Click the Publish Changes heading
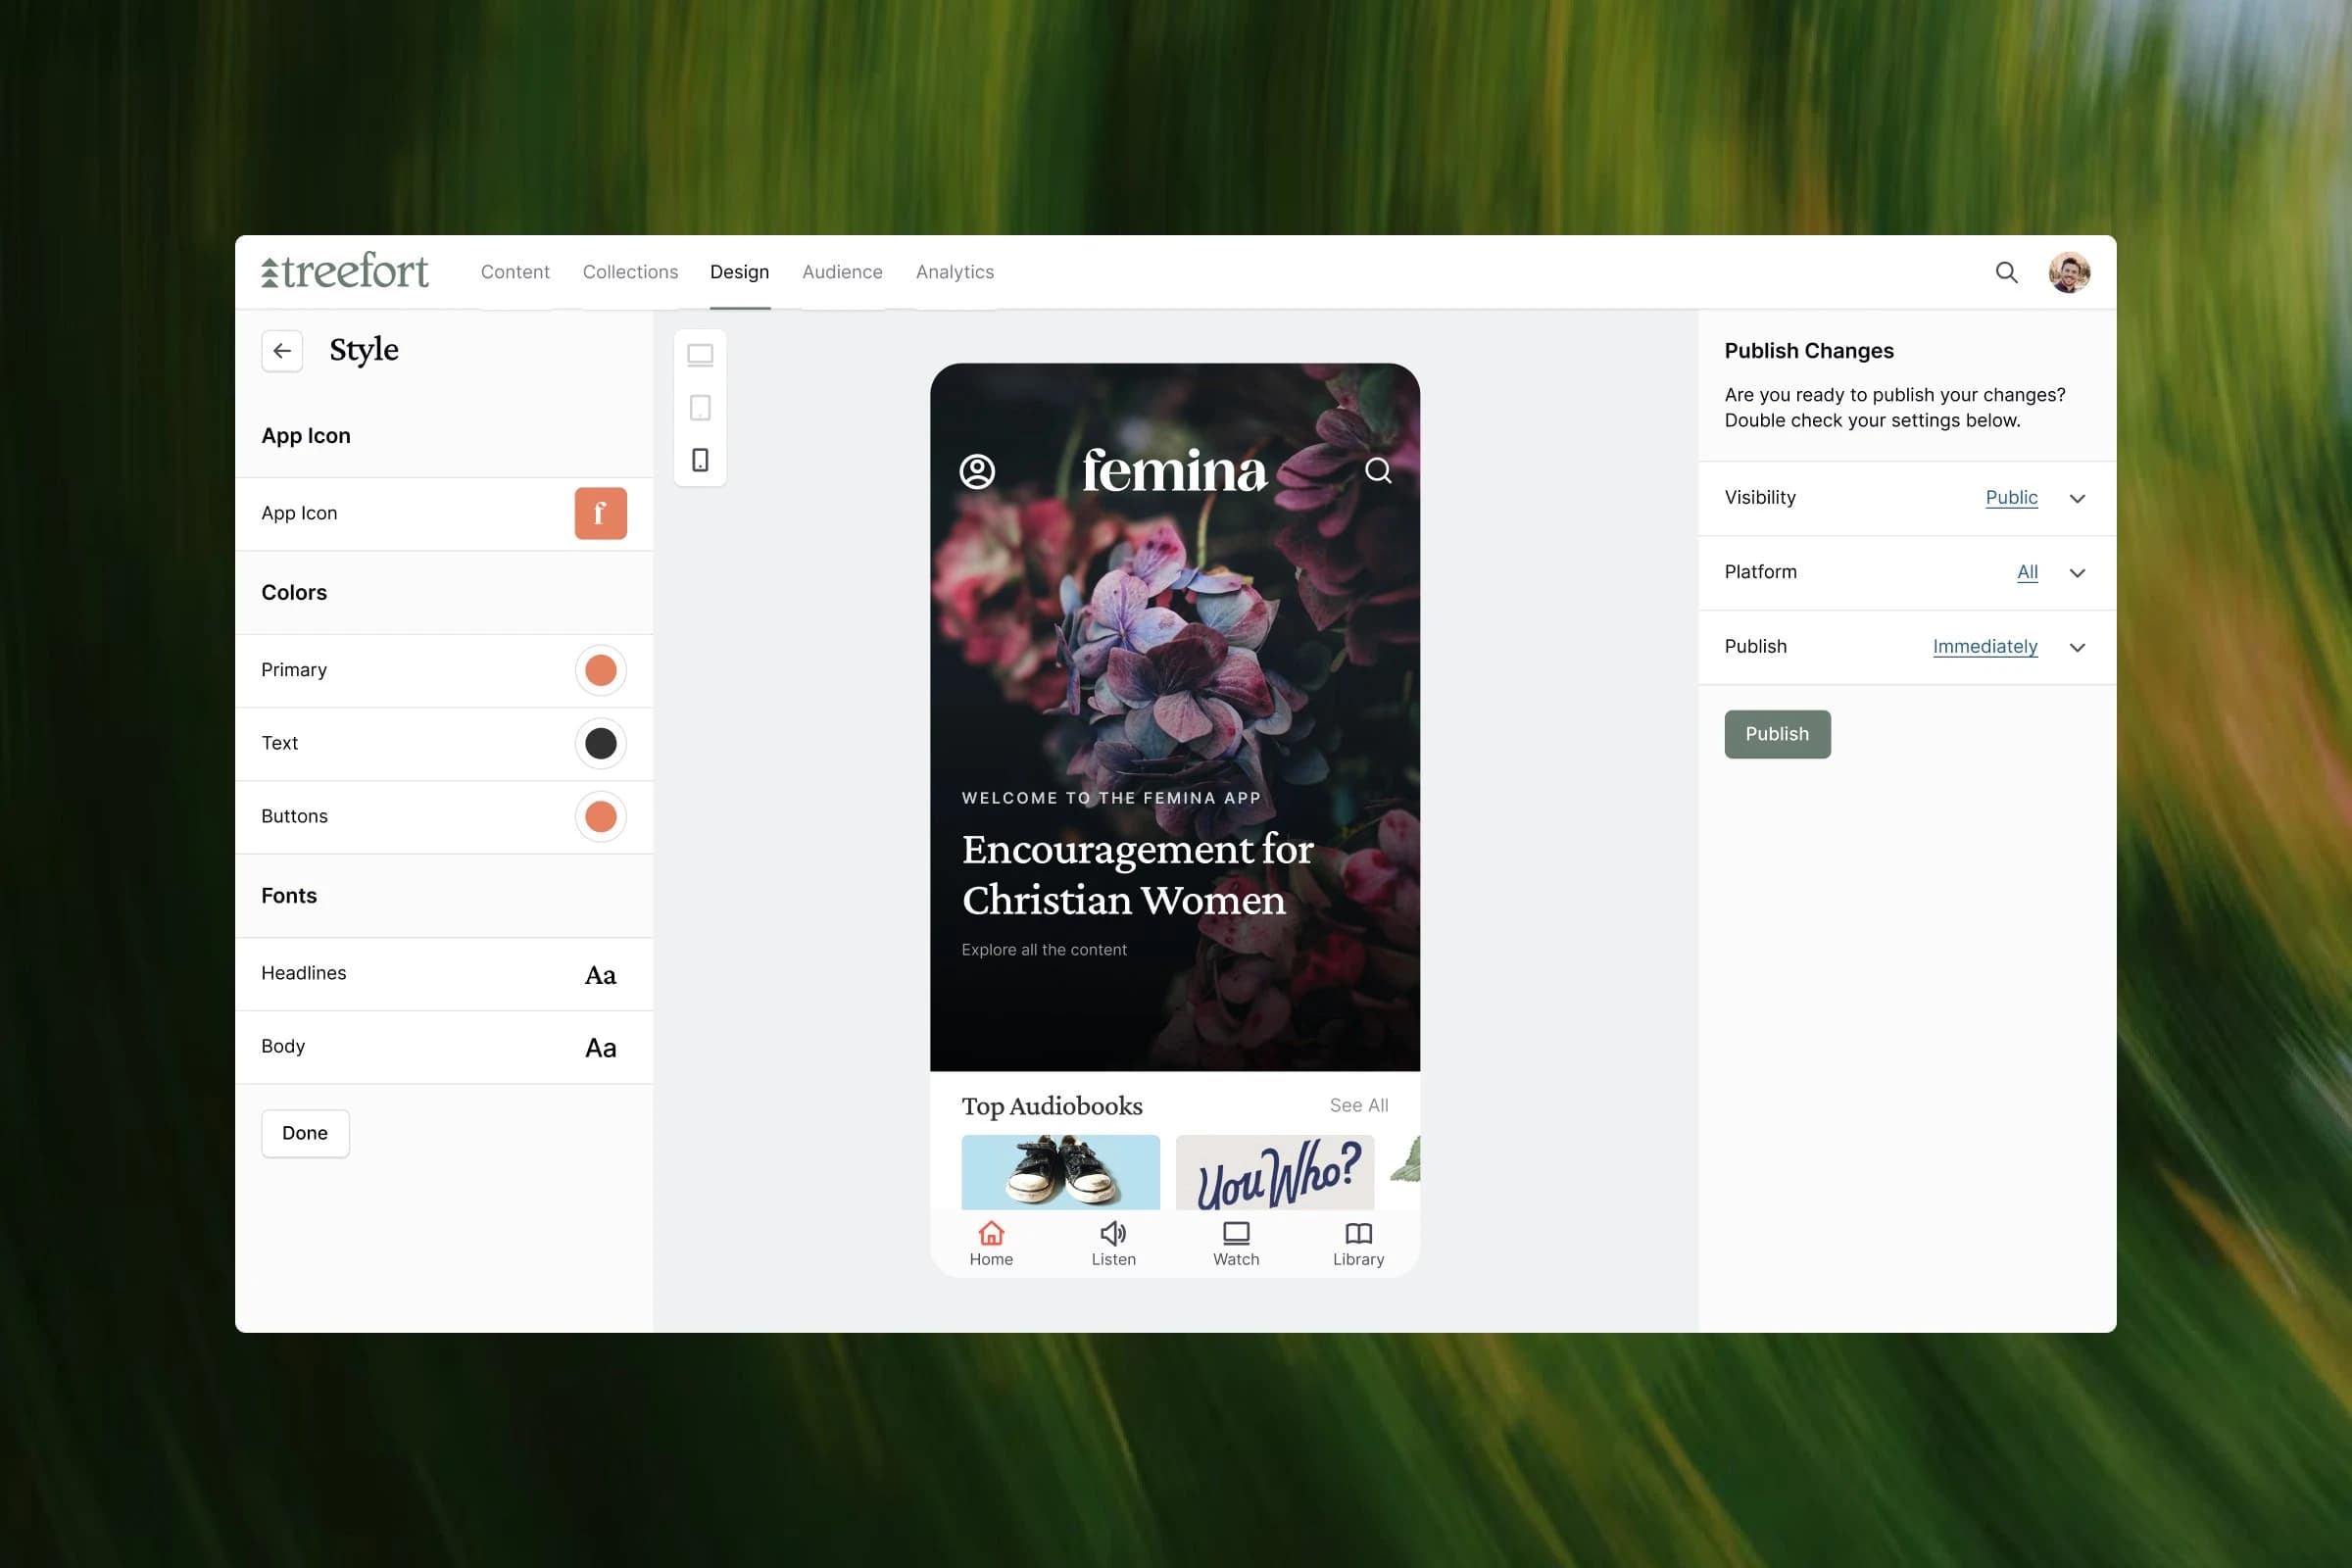The height and width of the screenshot is (1568, 2352). [x=1808, y=351]
